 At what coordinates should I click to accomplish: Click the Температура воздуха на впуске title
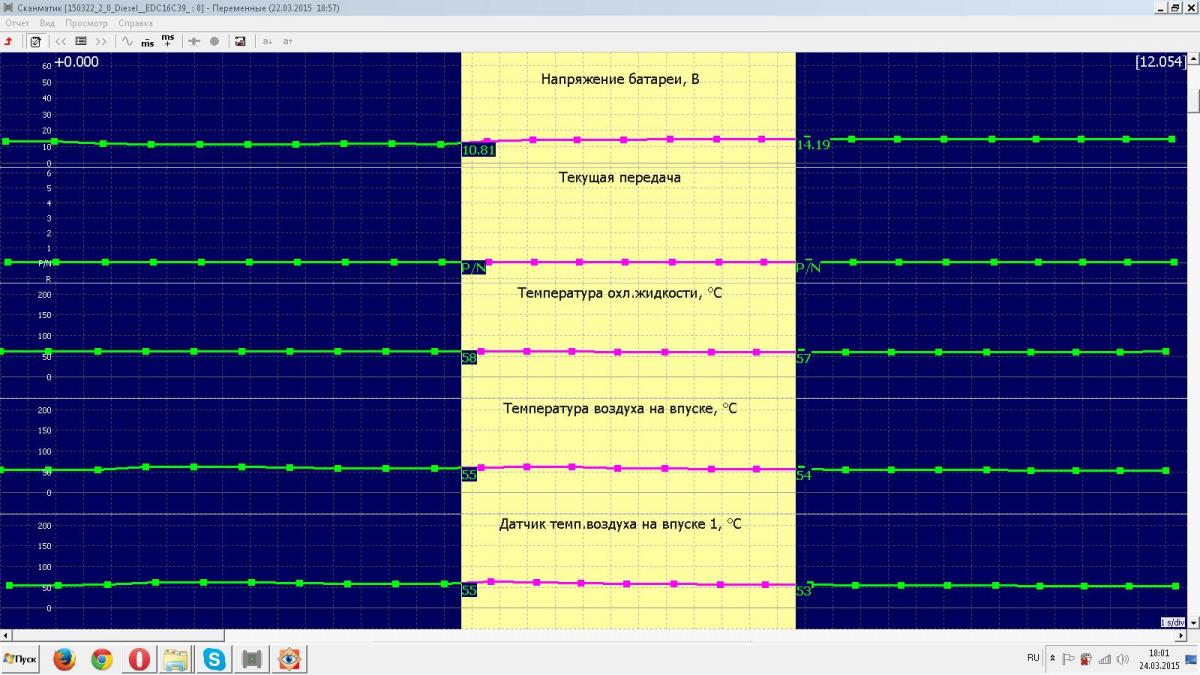tap(620, 408)
